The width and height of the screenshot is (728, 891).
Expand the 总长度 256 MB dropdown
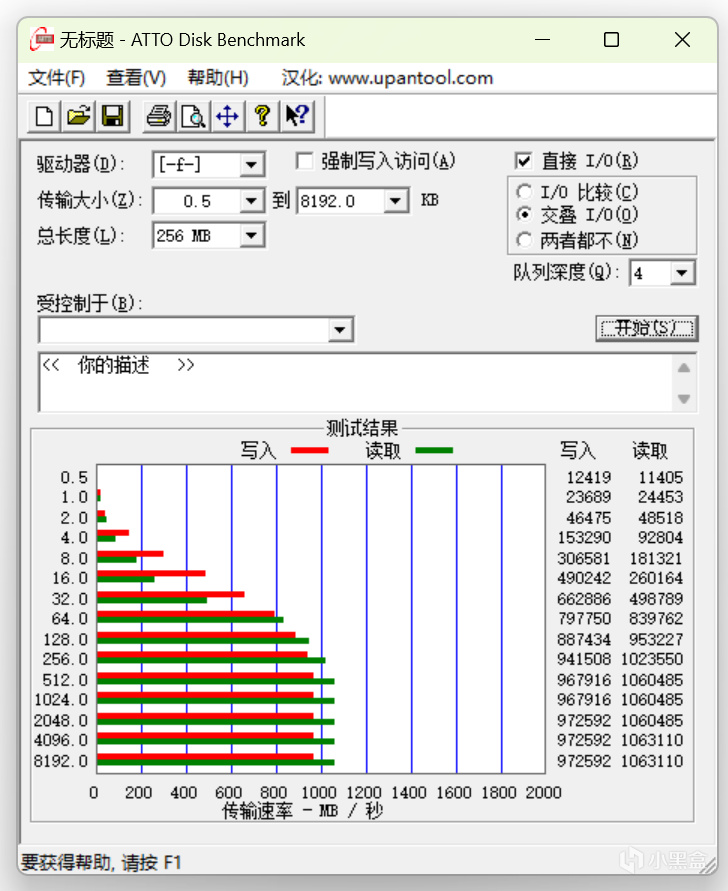251,235
